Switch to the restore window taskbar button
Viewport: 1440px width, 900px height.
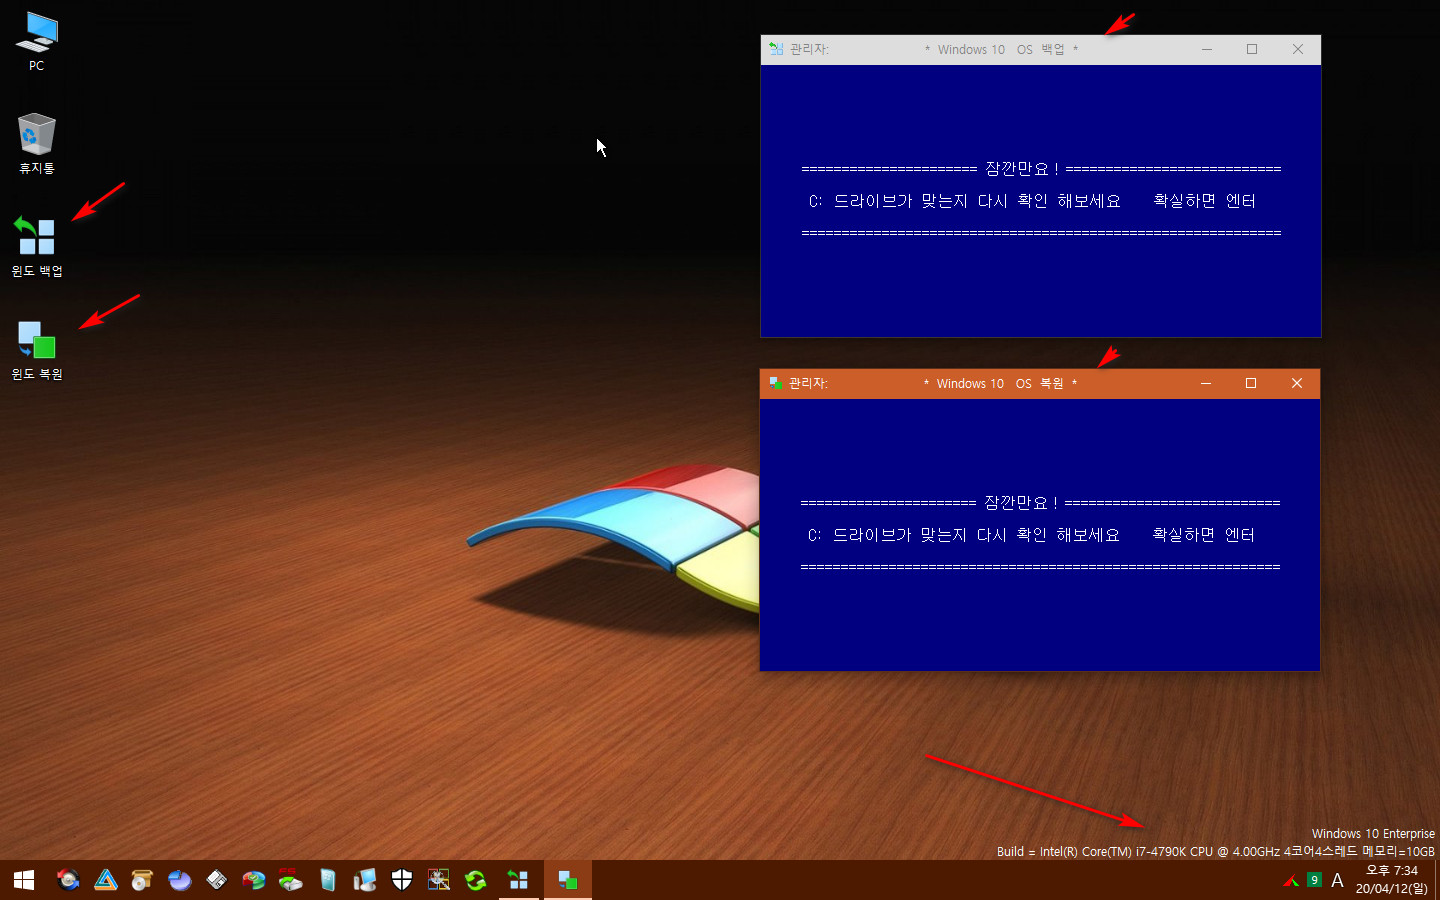click(568, 880)
